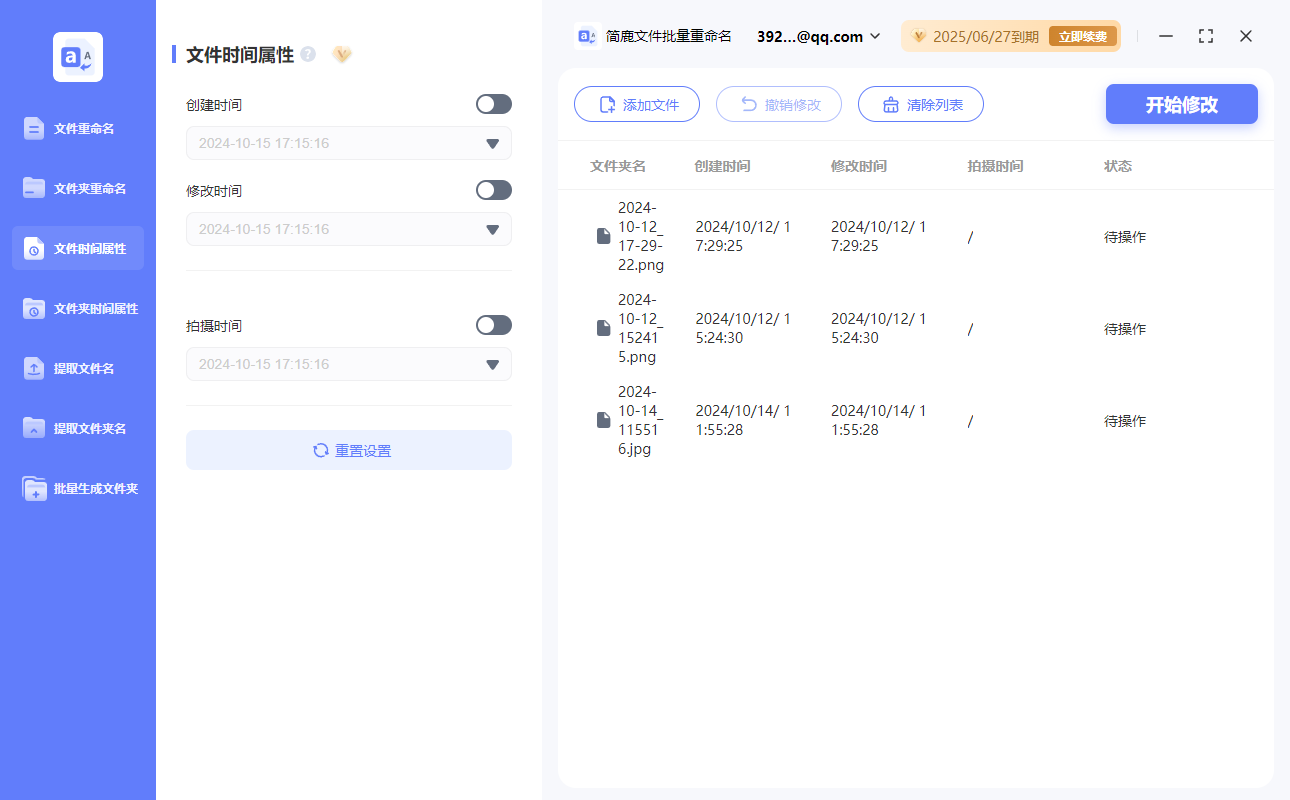This screenshot has width=1290, height=800.
Task: Click the VIP crown icon next to the title
Action: (x=342, y=55)
